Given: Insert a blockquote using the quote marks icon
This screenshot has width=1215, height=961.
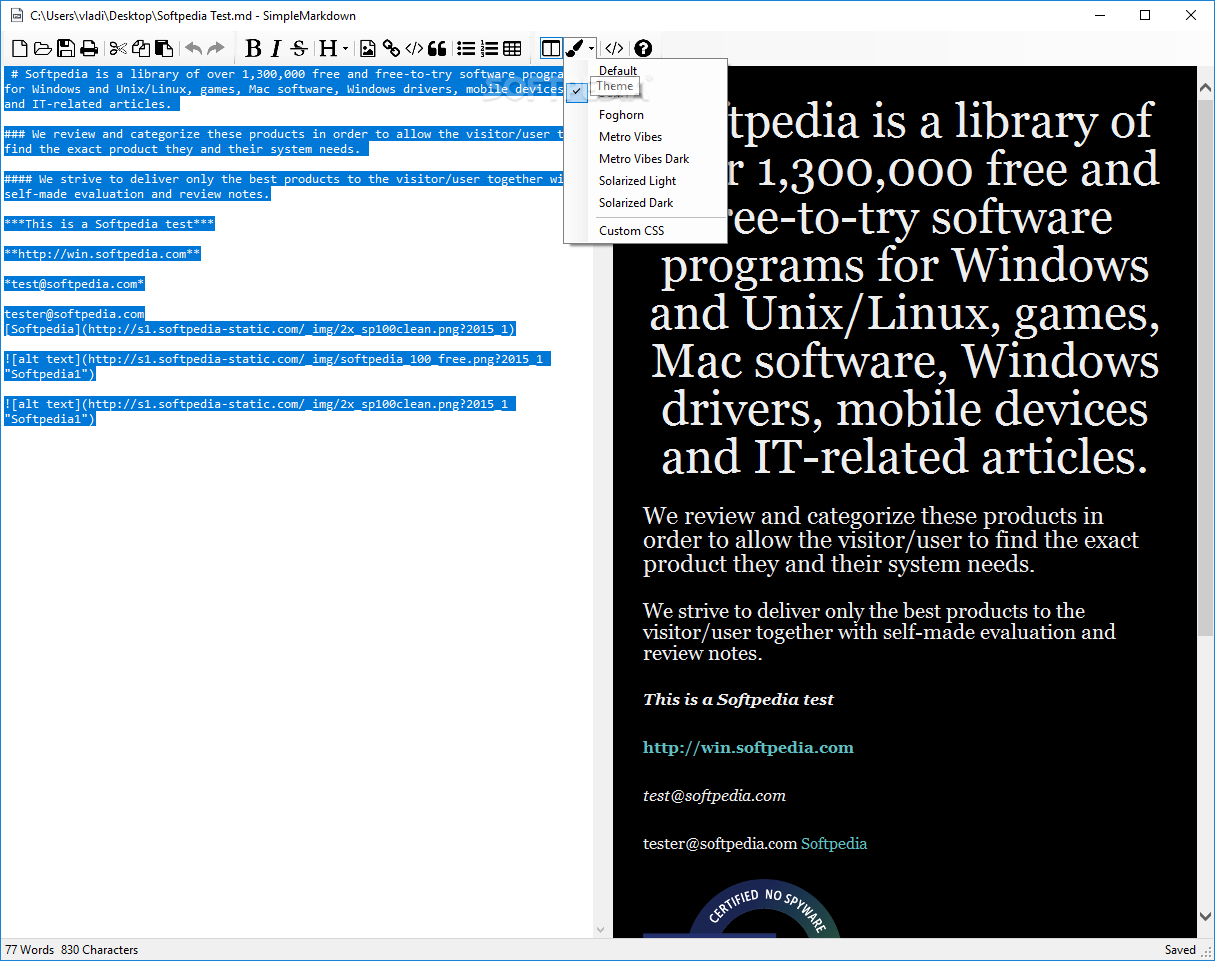Looking at the screenshot, I should [437, 48].
